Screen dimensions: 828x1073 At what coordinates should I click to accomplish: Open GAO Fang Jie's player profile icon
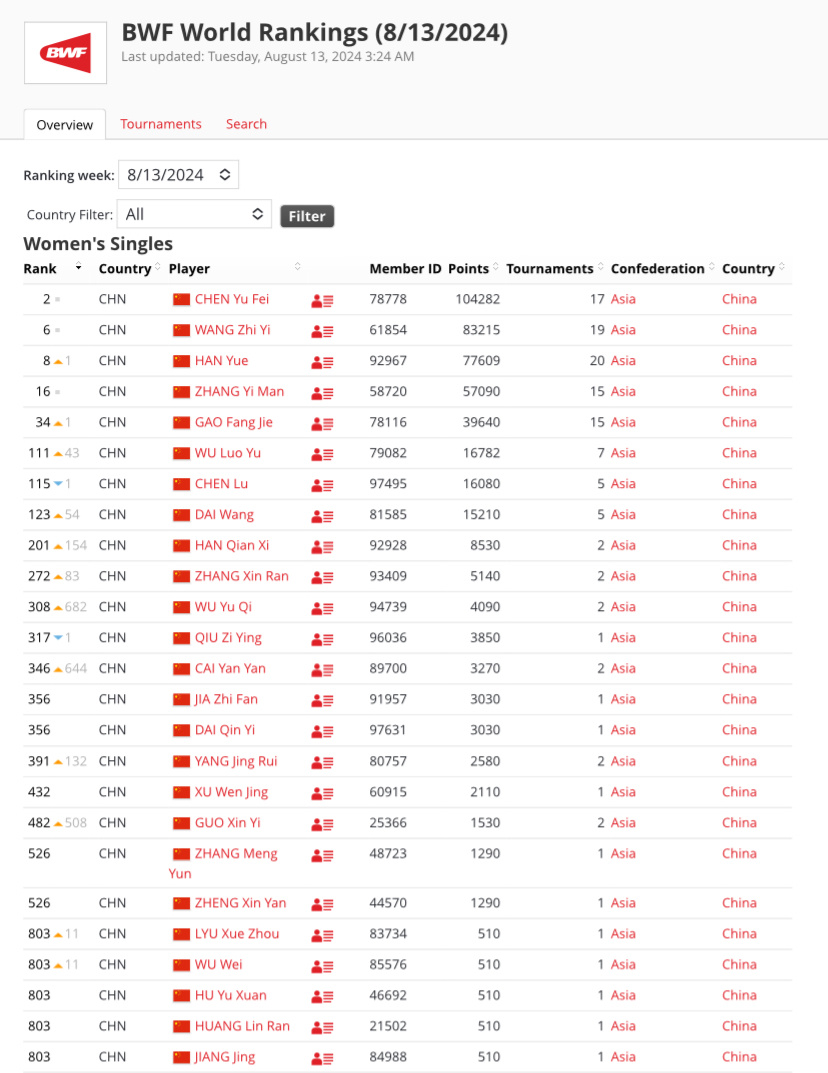322,424
